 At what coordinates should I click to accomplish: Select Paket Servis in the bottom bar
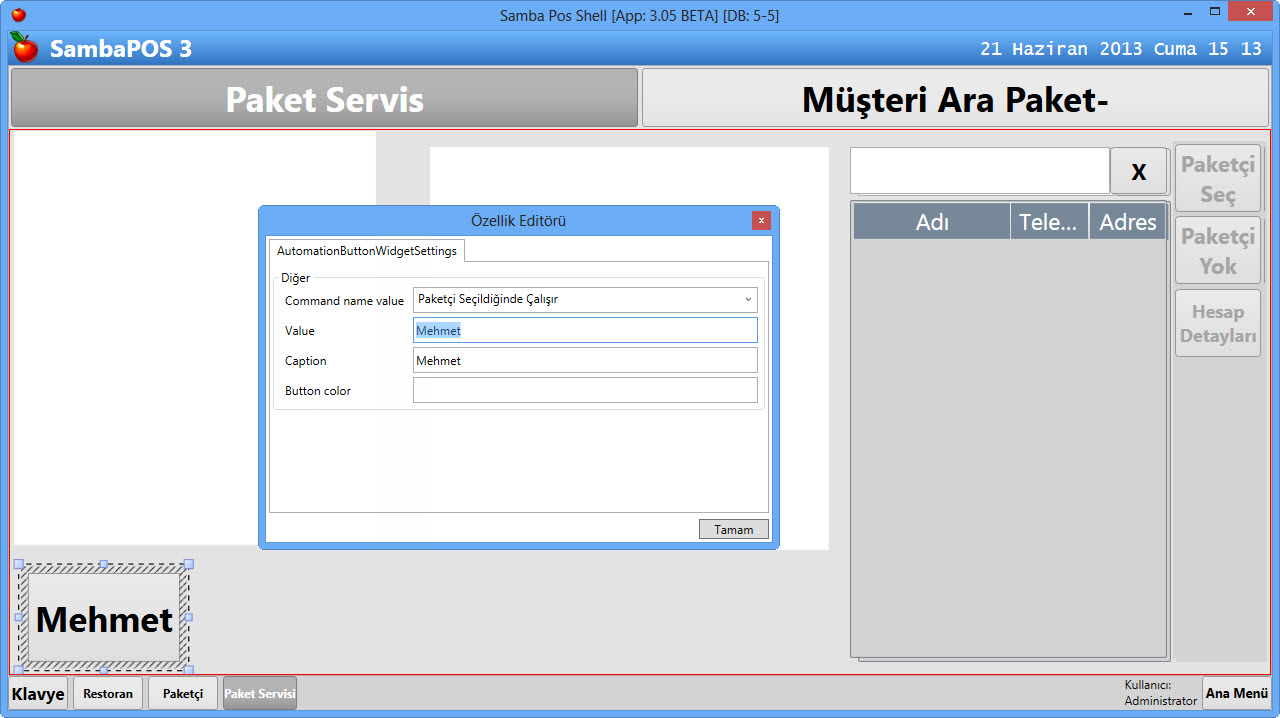(259, 692)
